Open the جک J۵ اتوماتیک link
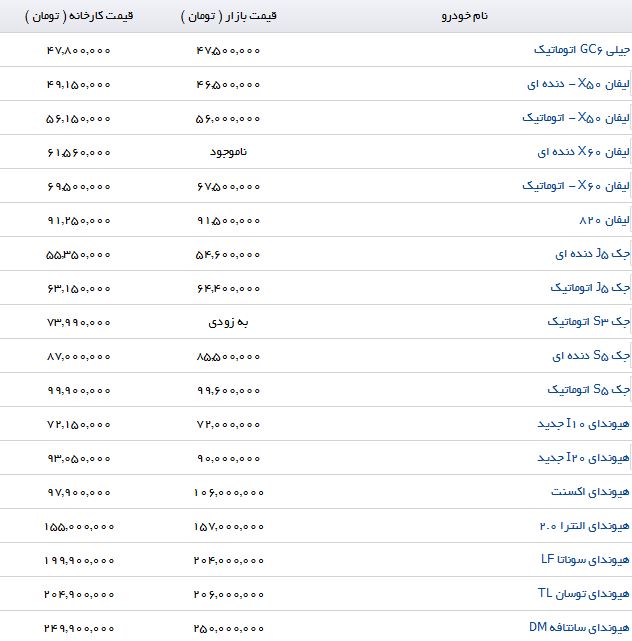This screenshot has width=632, height=641. [590, 288]
